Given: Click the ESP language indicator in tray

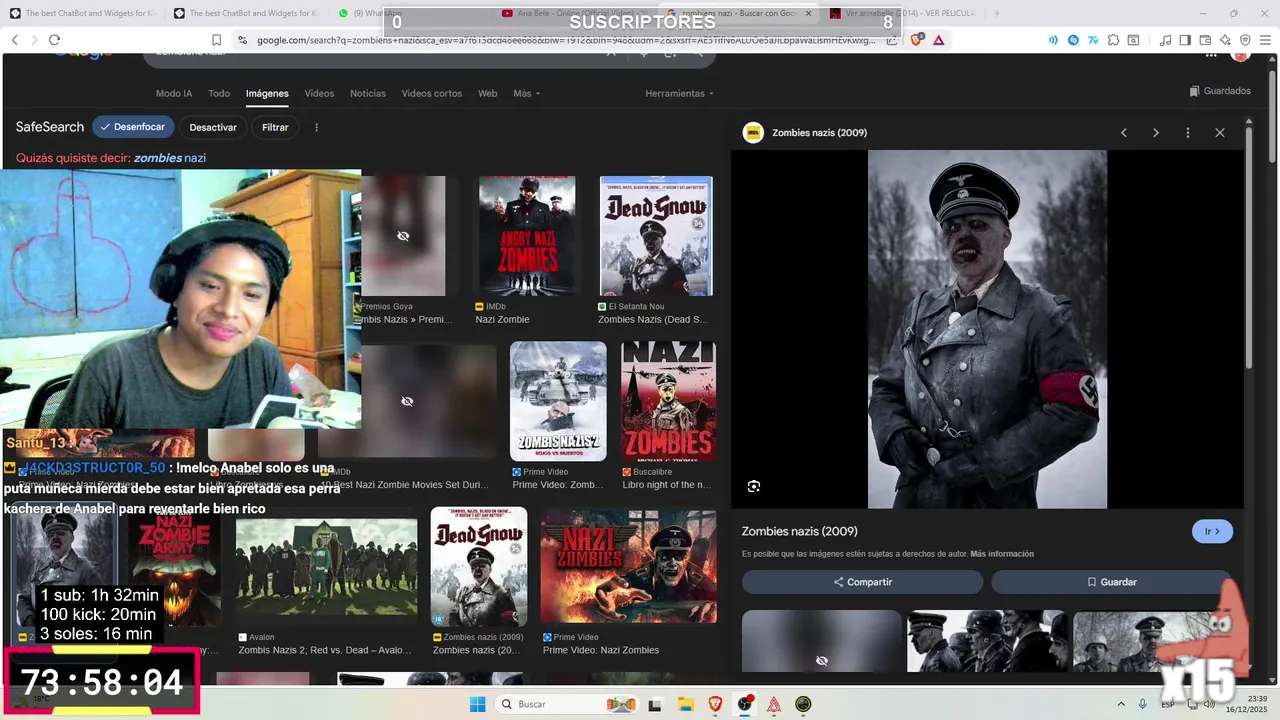Looking at the screenshot, I should click(1169, 704).
